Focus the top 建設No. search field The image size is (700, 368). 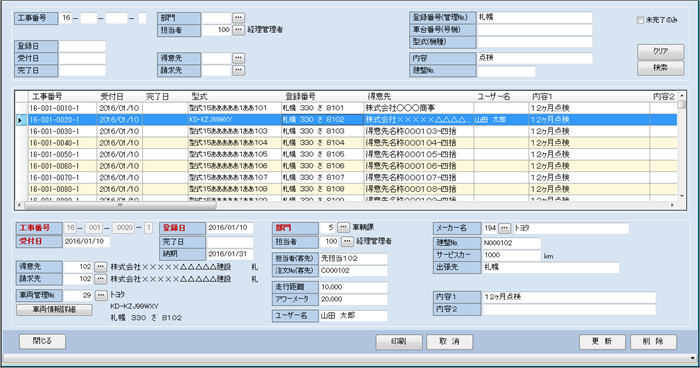point(506,71)
